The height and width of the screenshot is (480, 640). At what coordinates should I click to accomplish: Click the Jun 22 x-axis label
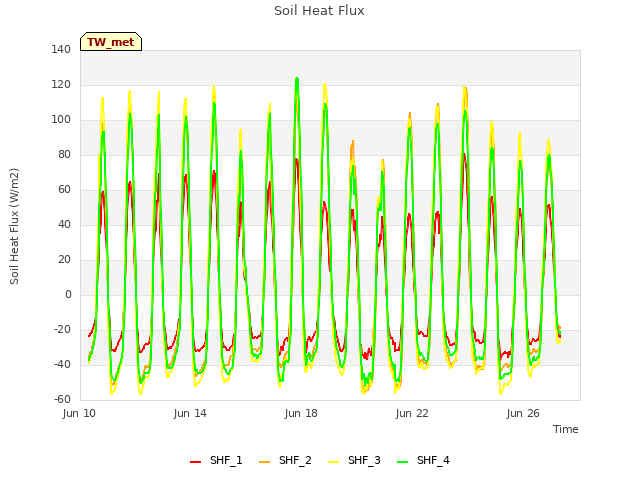[x=412, y=413]
